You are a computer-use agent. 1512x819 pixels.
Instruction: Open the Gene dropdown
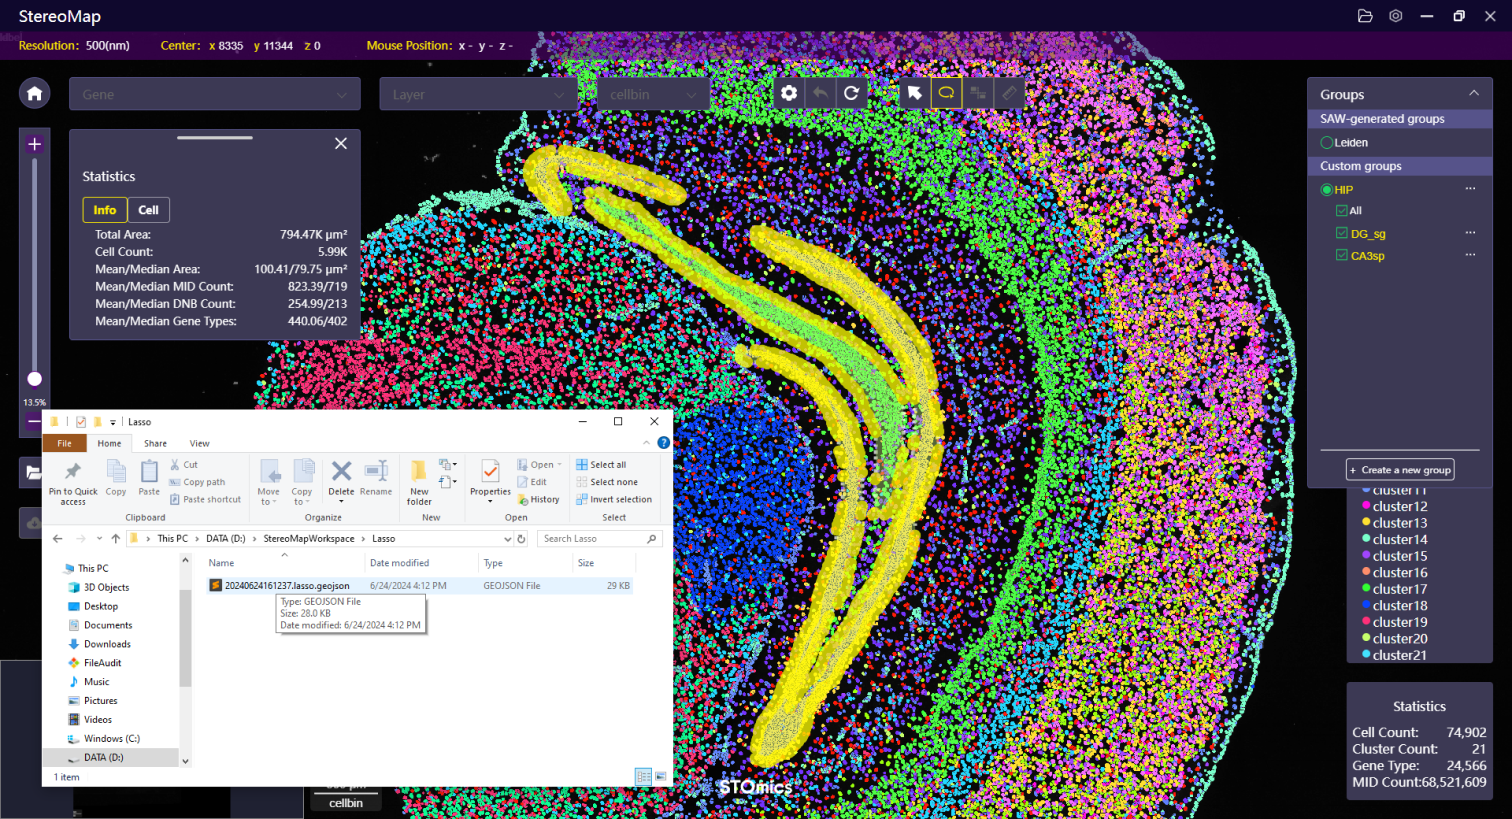point(214,94)
